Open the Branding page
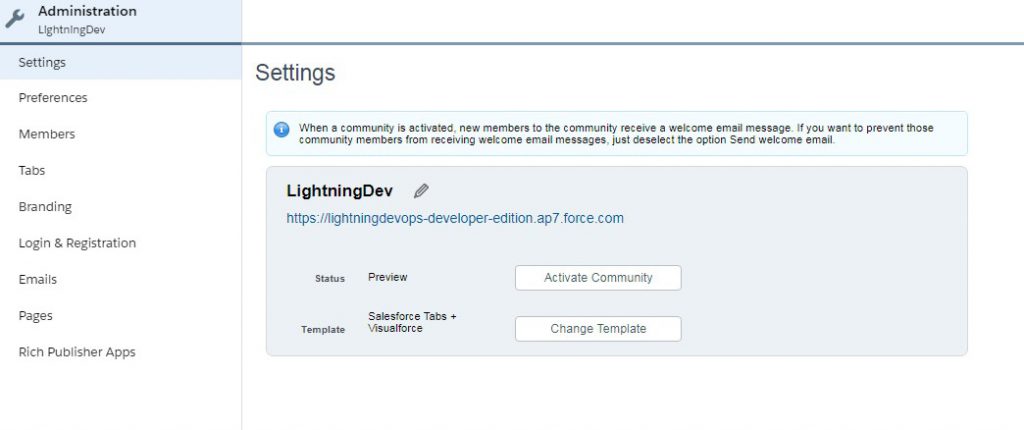 click(x=45, y=207)
